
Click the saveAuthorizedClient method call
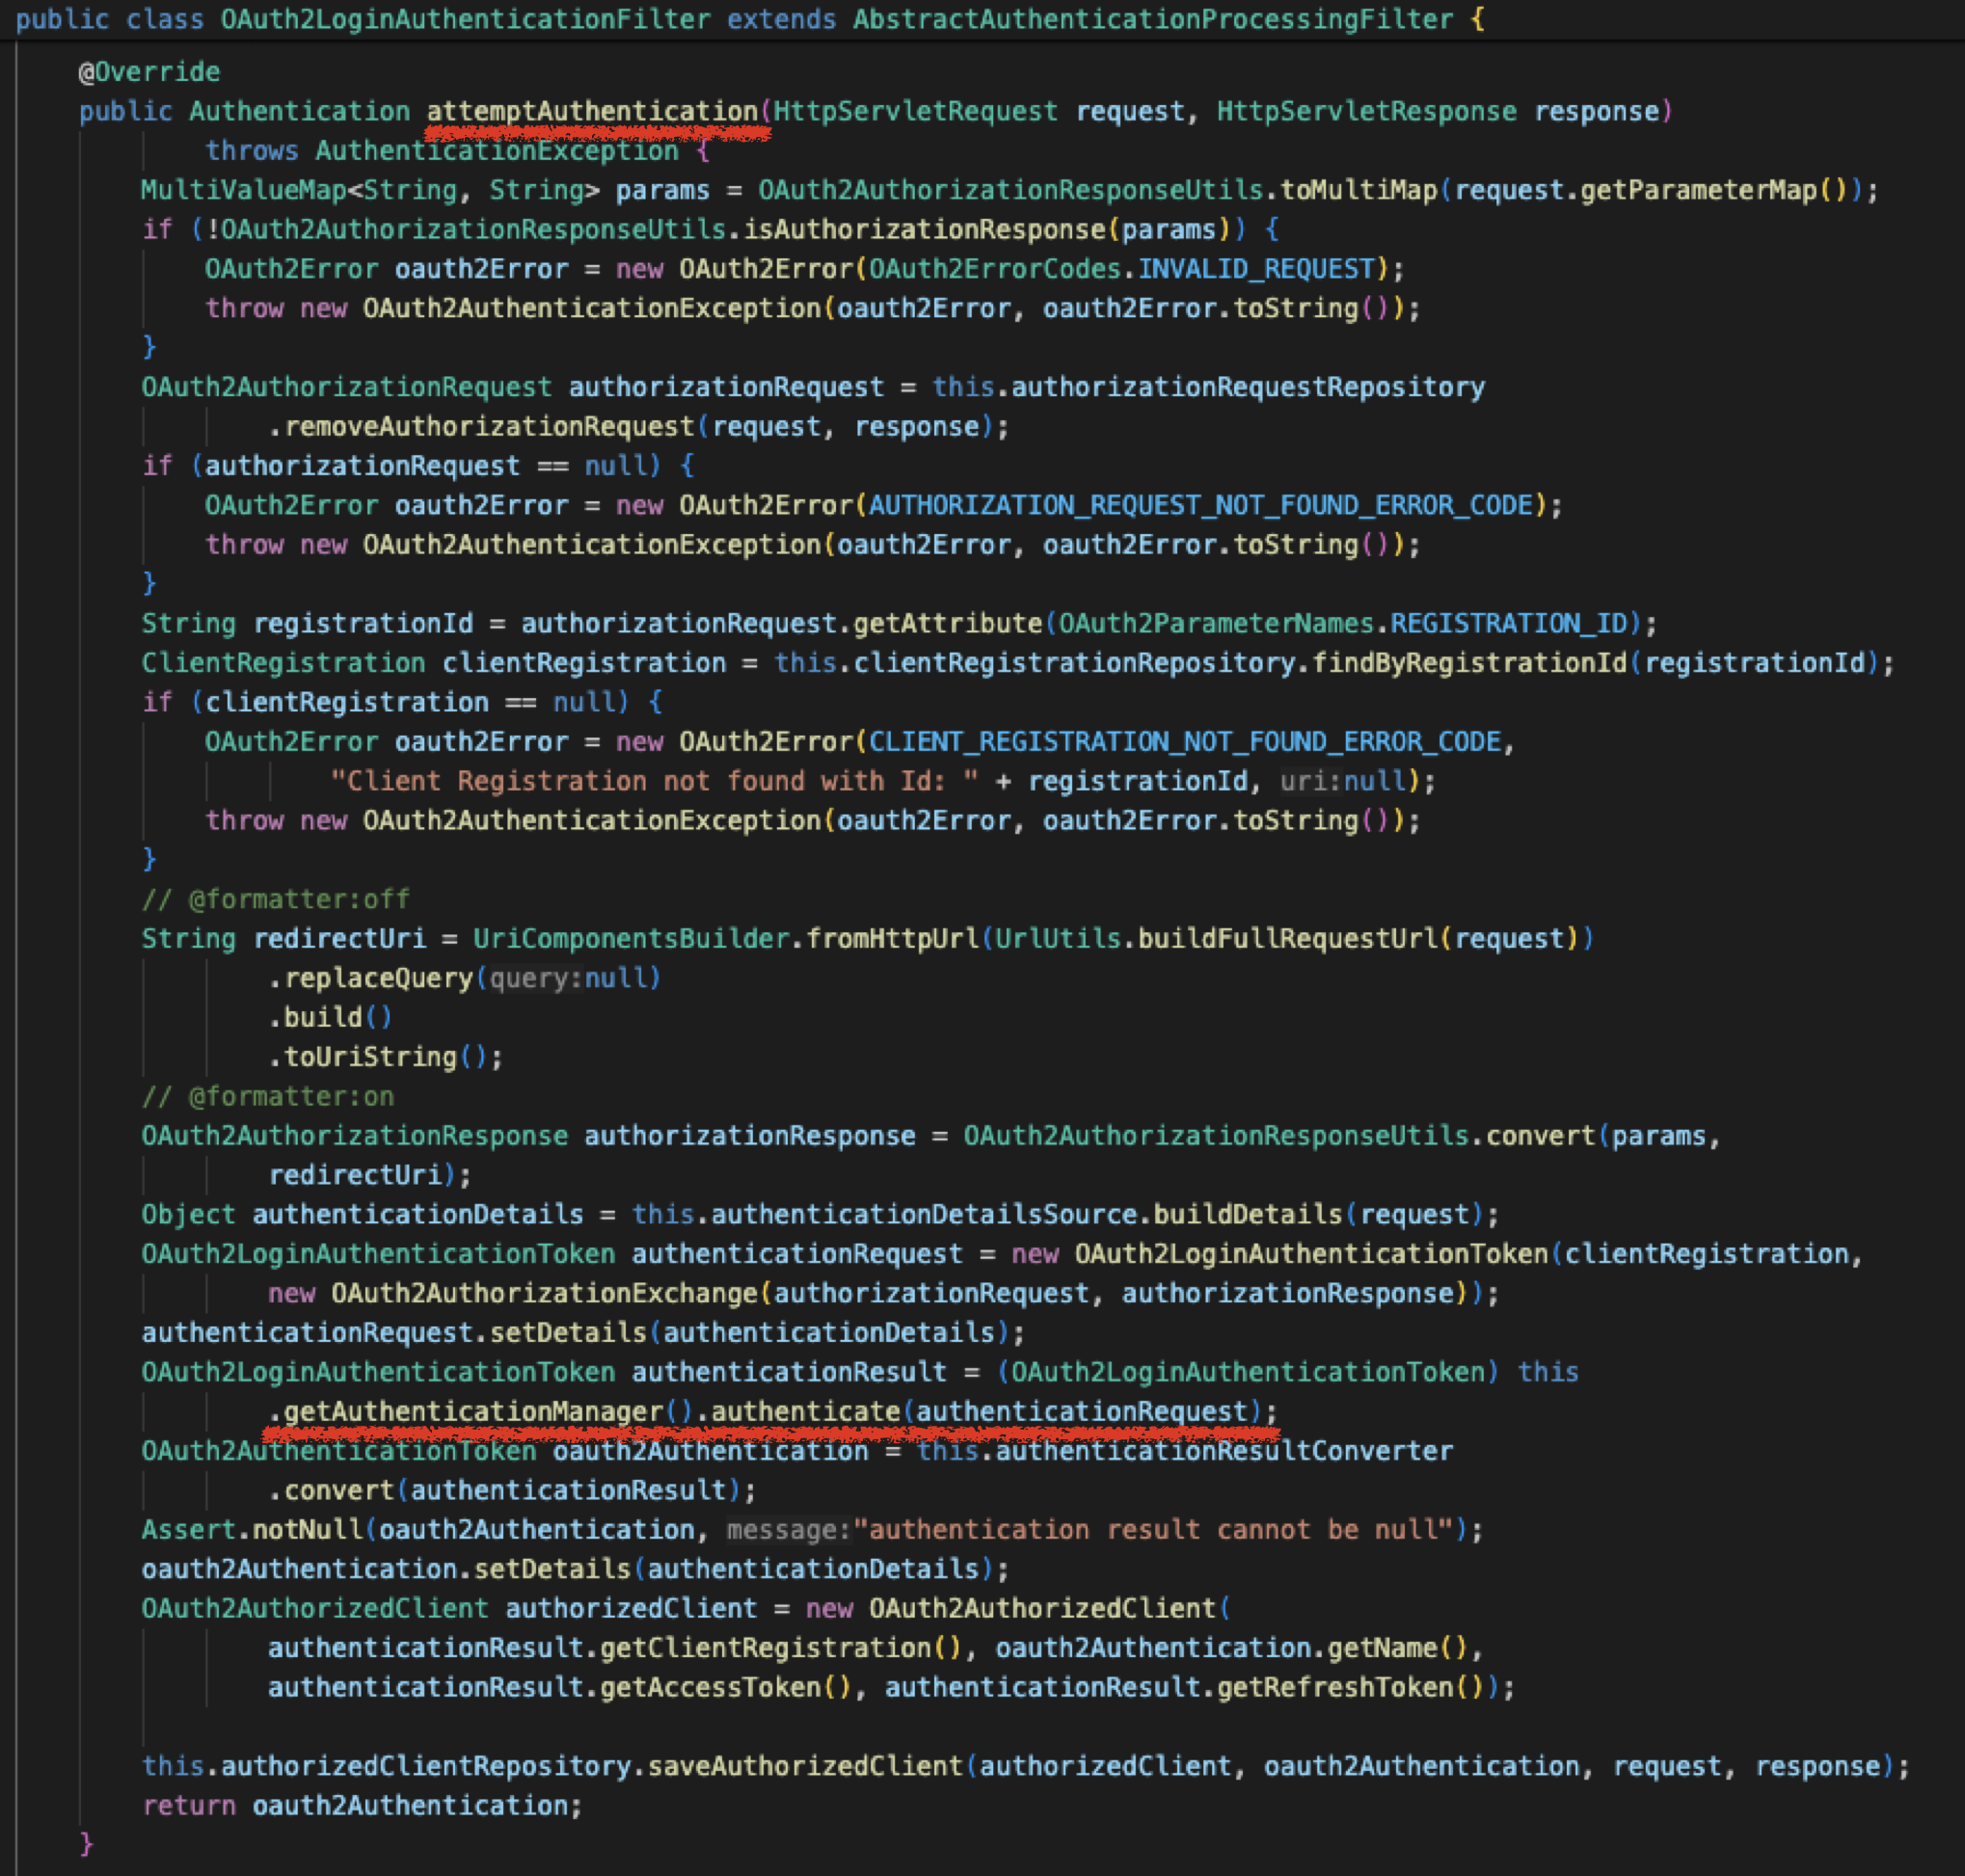[805, 1766]
